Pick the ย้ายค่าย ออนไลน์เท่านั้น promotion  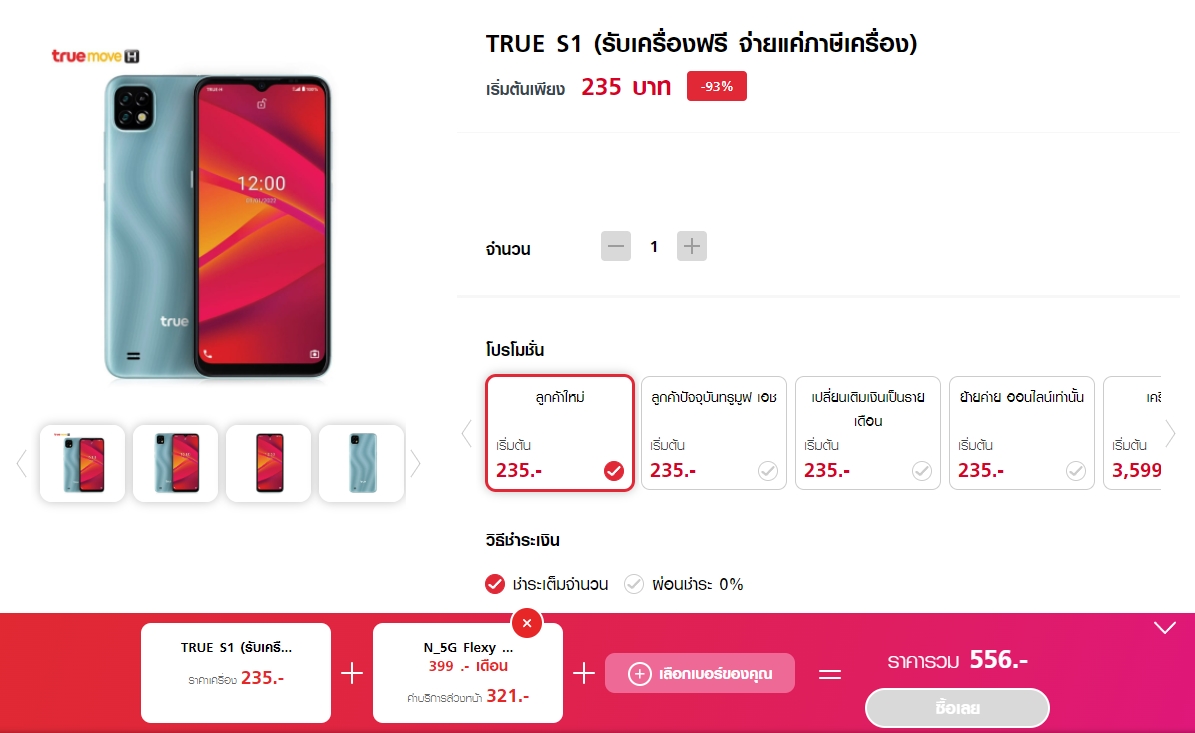1022,433
